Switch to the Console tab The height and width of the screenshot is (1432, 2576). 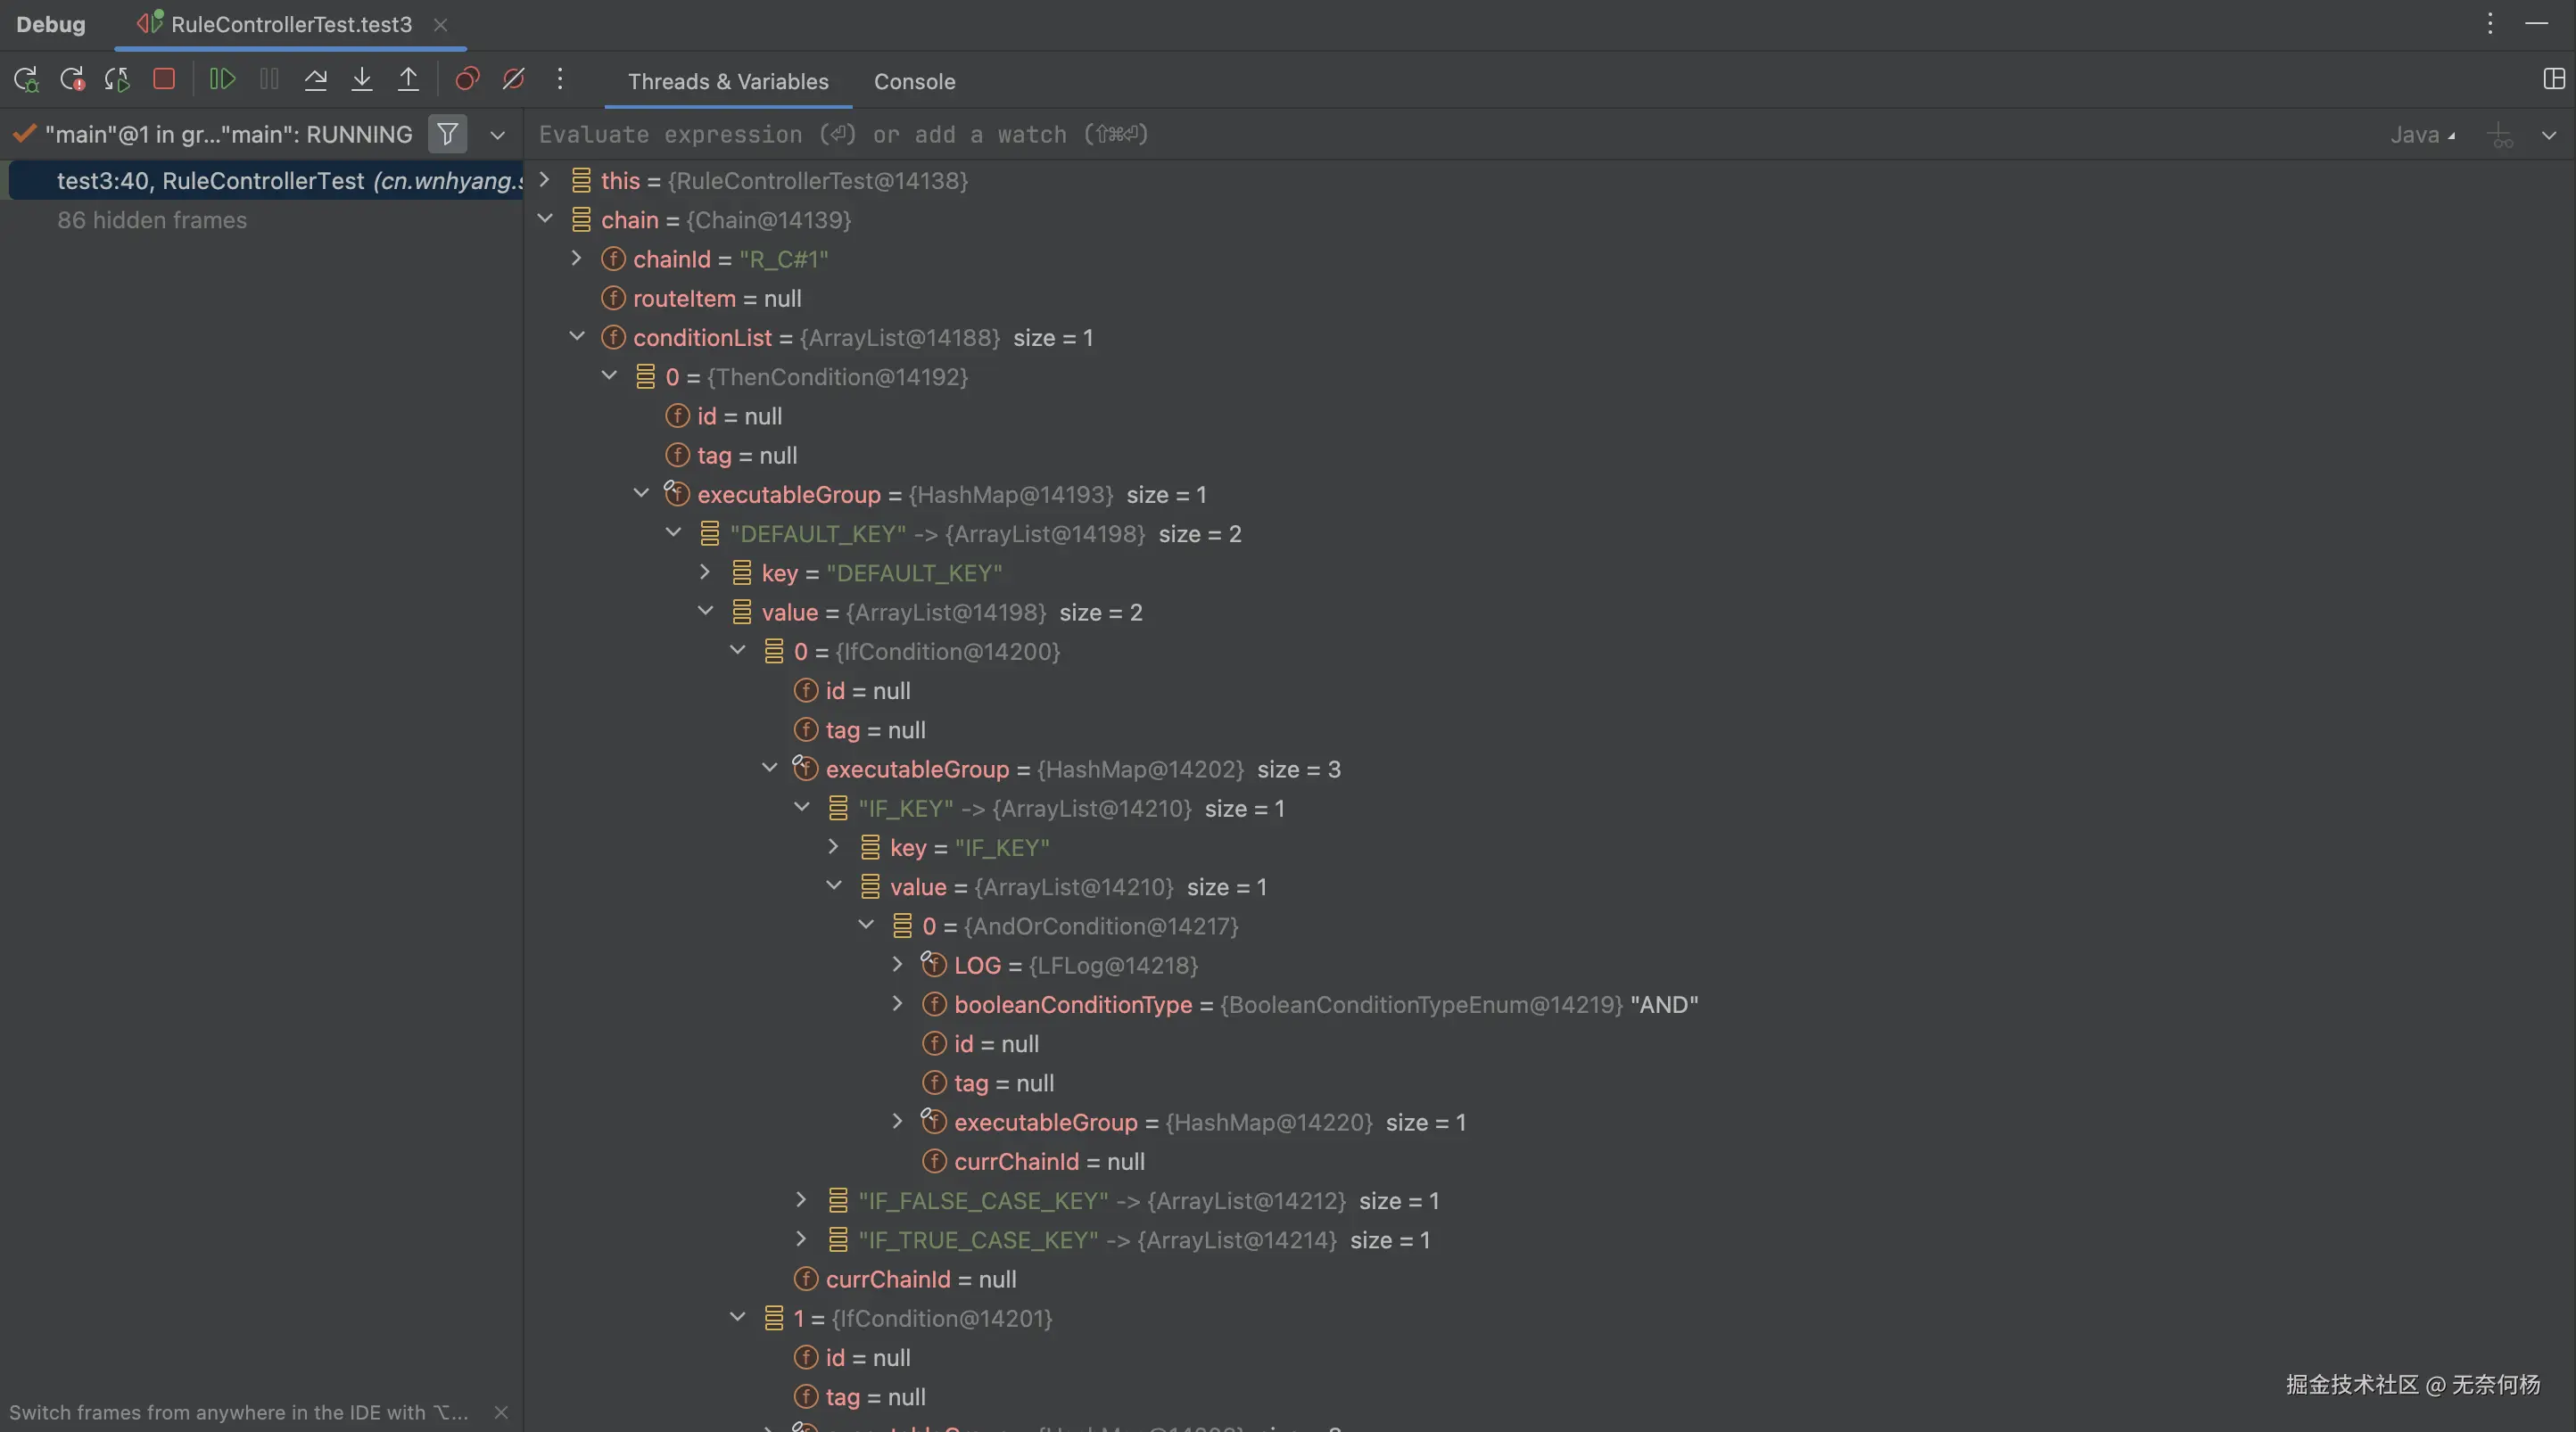click(x=914, y=82)
